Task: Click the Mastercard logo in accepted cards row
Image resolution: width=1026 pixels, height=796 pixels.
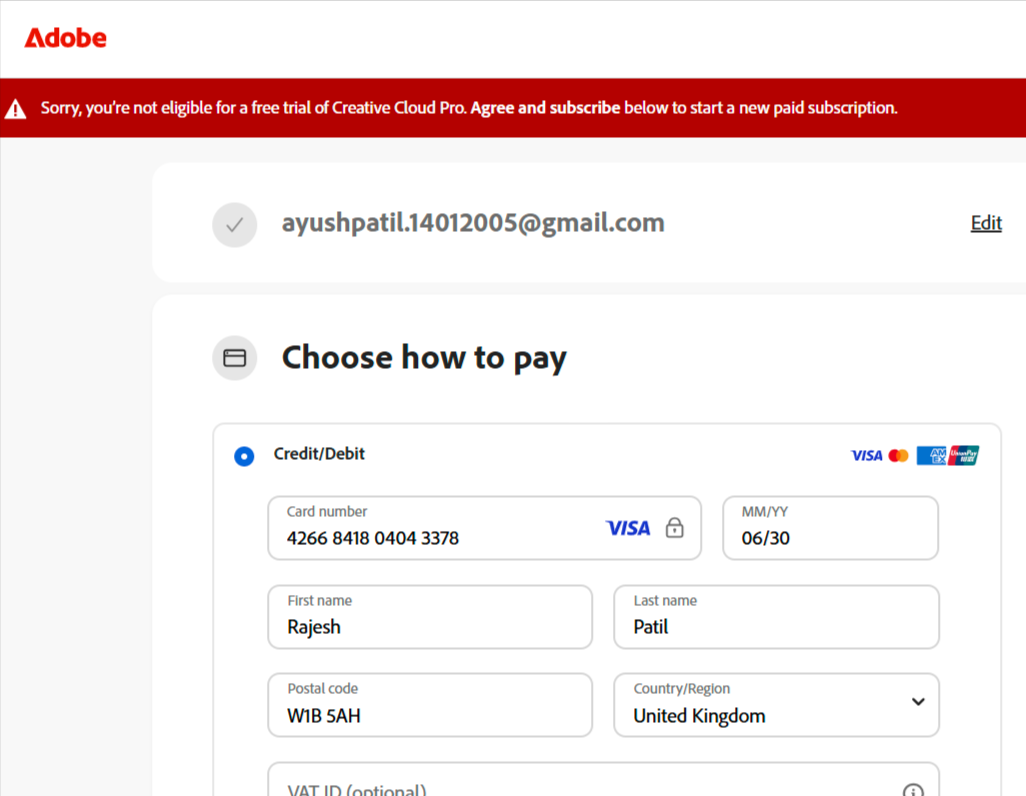Action: click(898, 456)
